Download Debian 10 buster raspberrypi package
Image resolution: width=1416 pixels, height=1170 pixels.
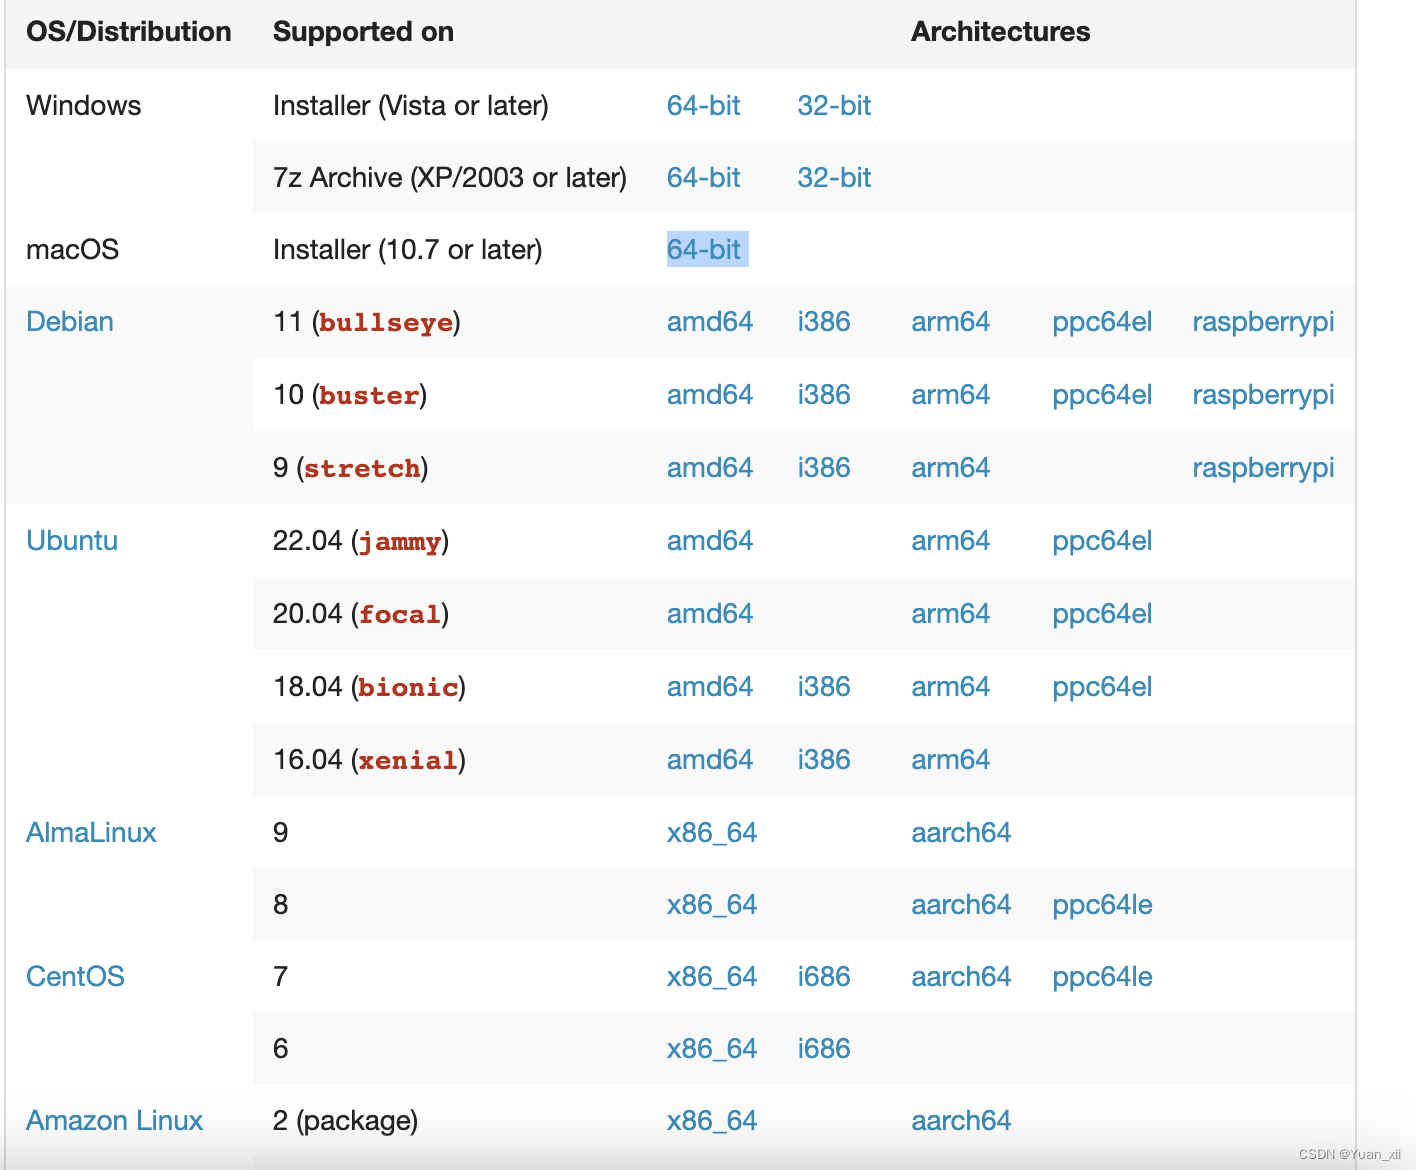pyautogui.click(x=1263, y=395)
